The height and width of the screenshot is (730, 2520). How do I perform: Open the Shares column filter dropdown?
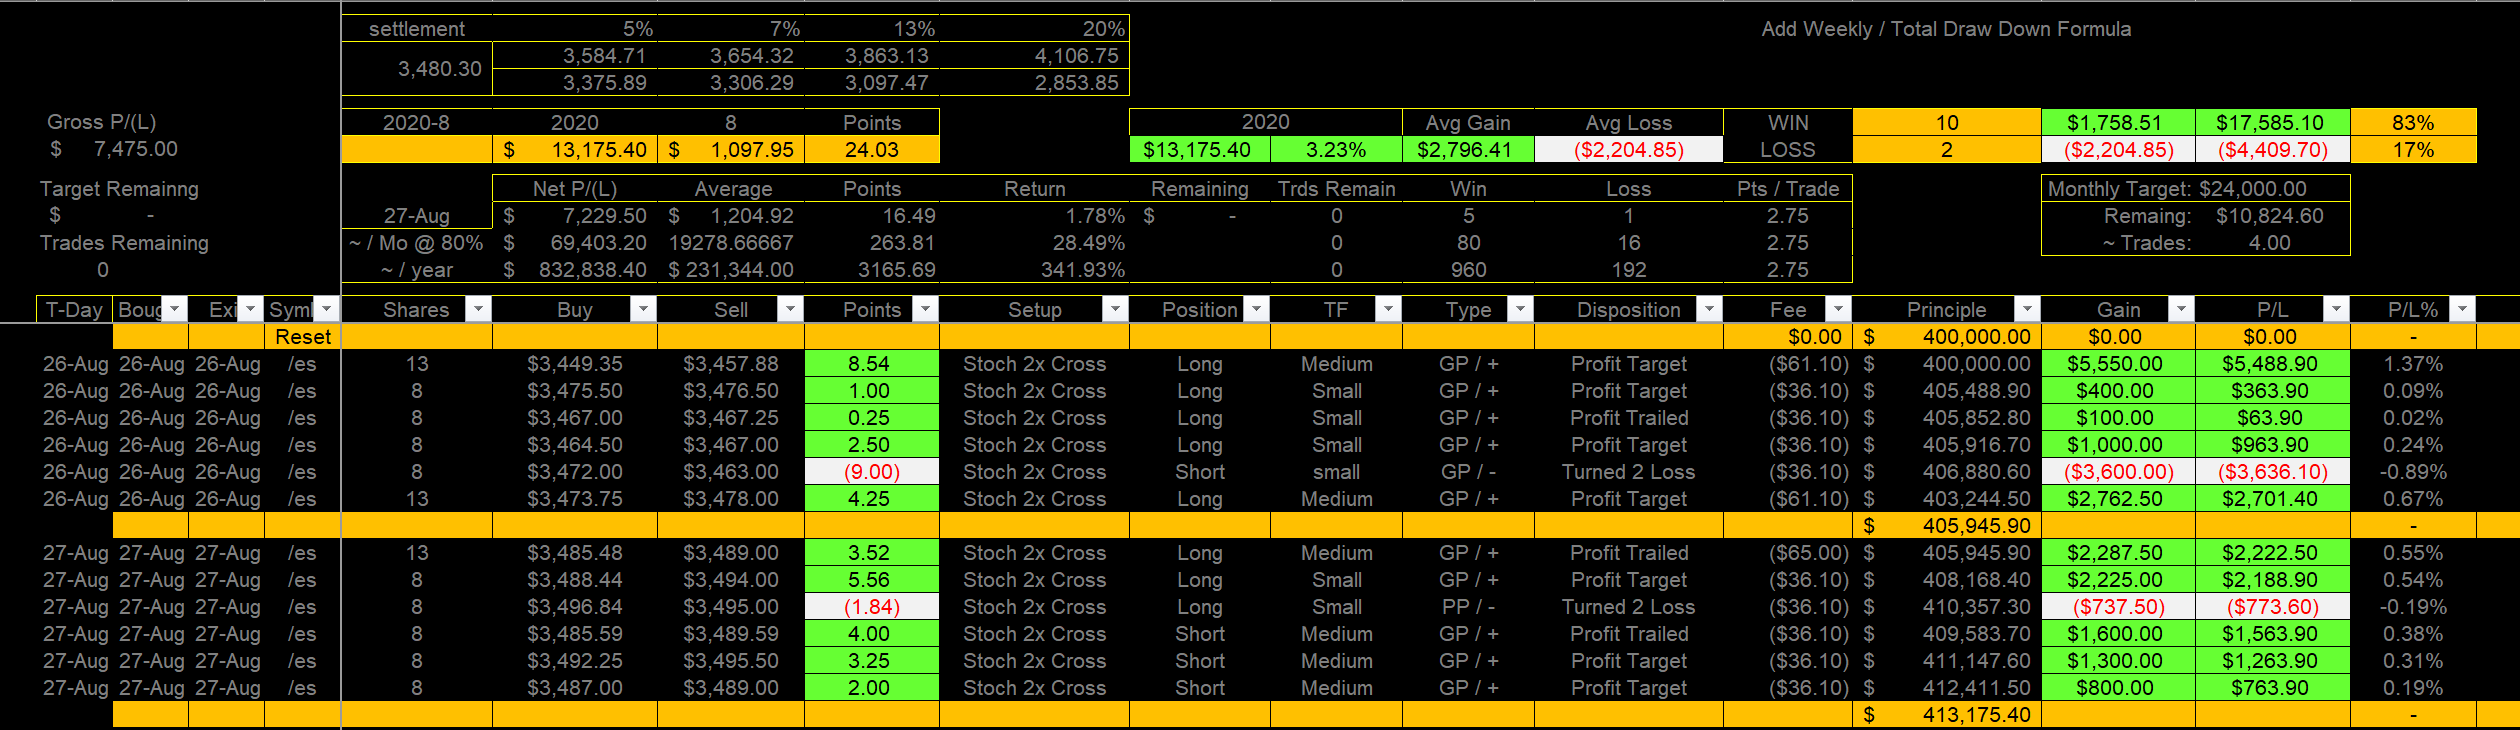click(x=479, y=310)
